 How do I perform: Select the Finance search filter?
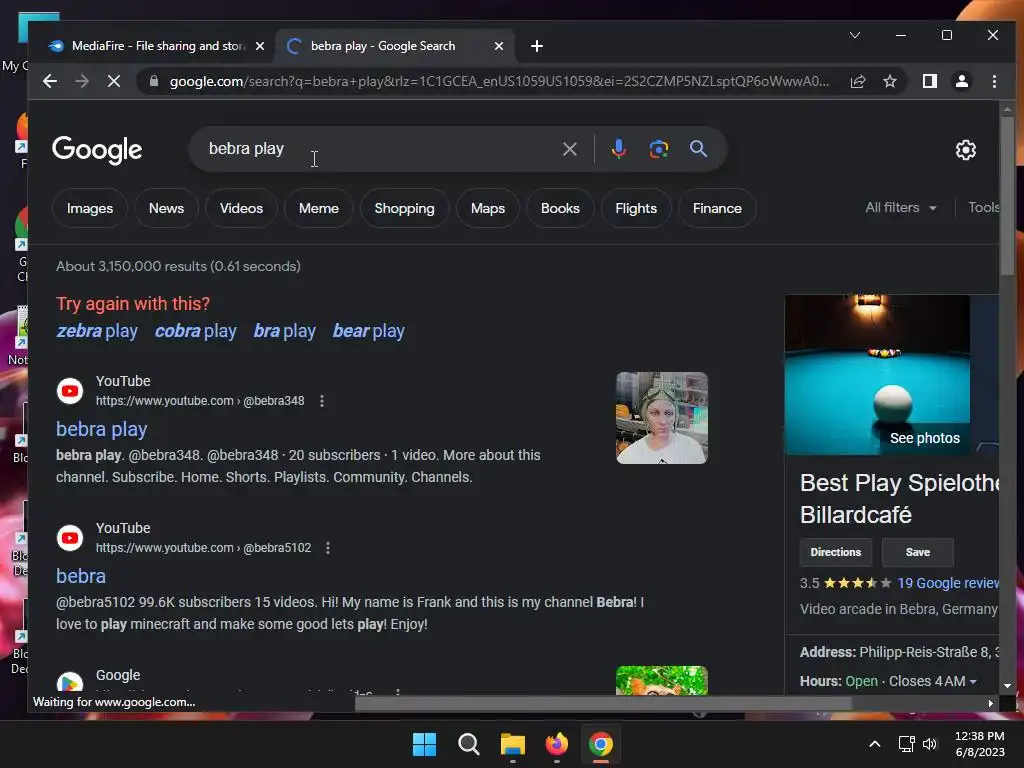point(717,208)
